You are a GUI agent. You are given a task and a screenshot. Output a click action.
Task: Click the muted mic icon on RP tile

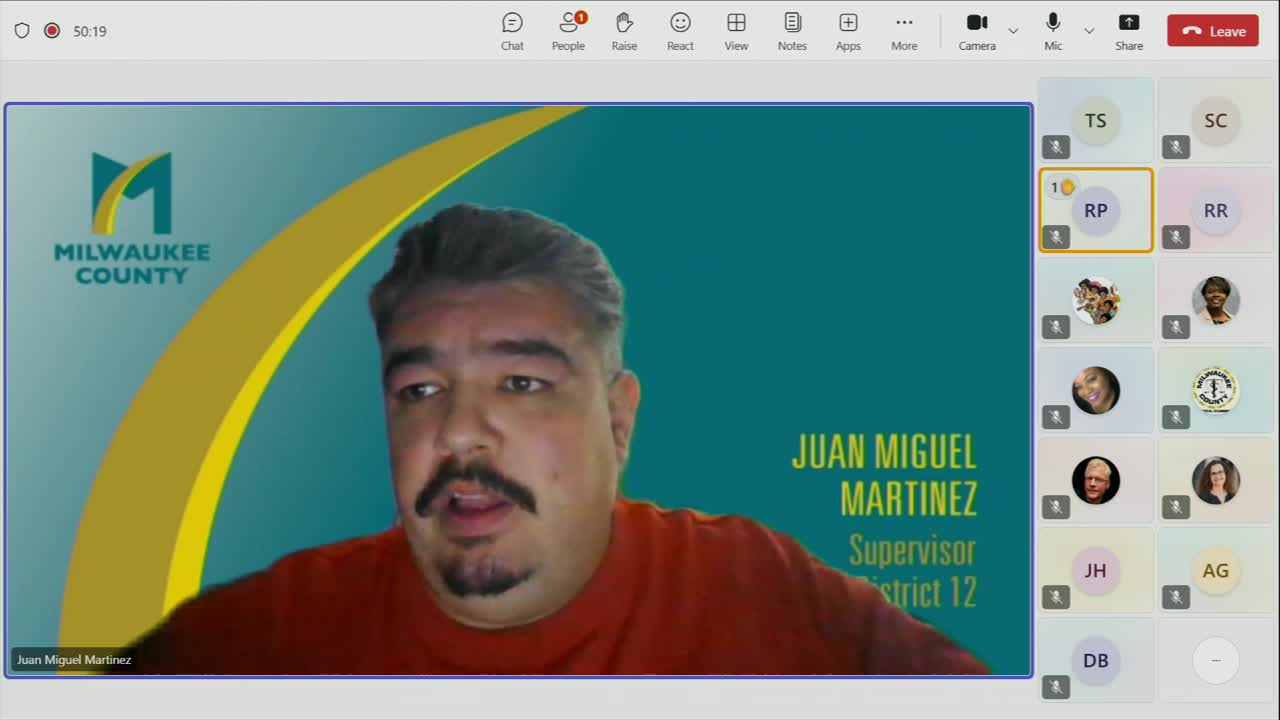(x=1056, y=237)
